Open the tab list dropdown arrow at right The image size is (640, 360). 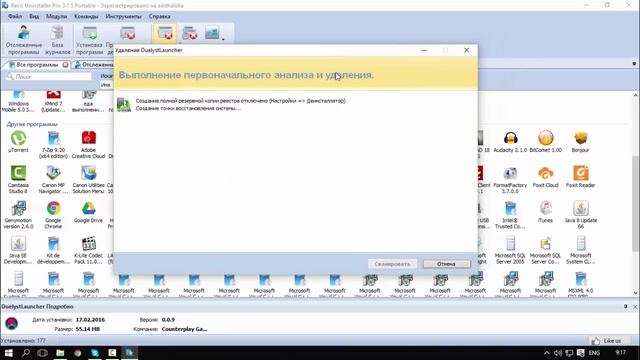pos(634,64)
